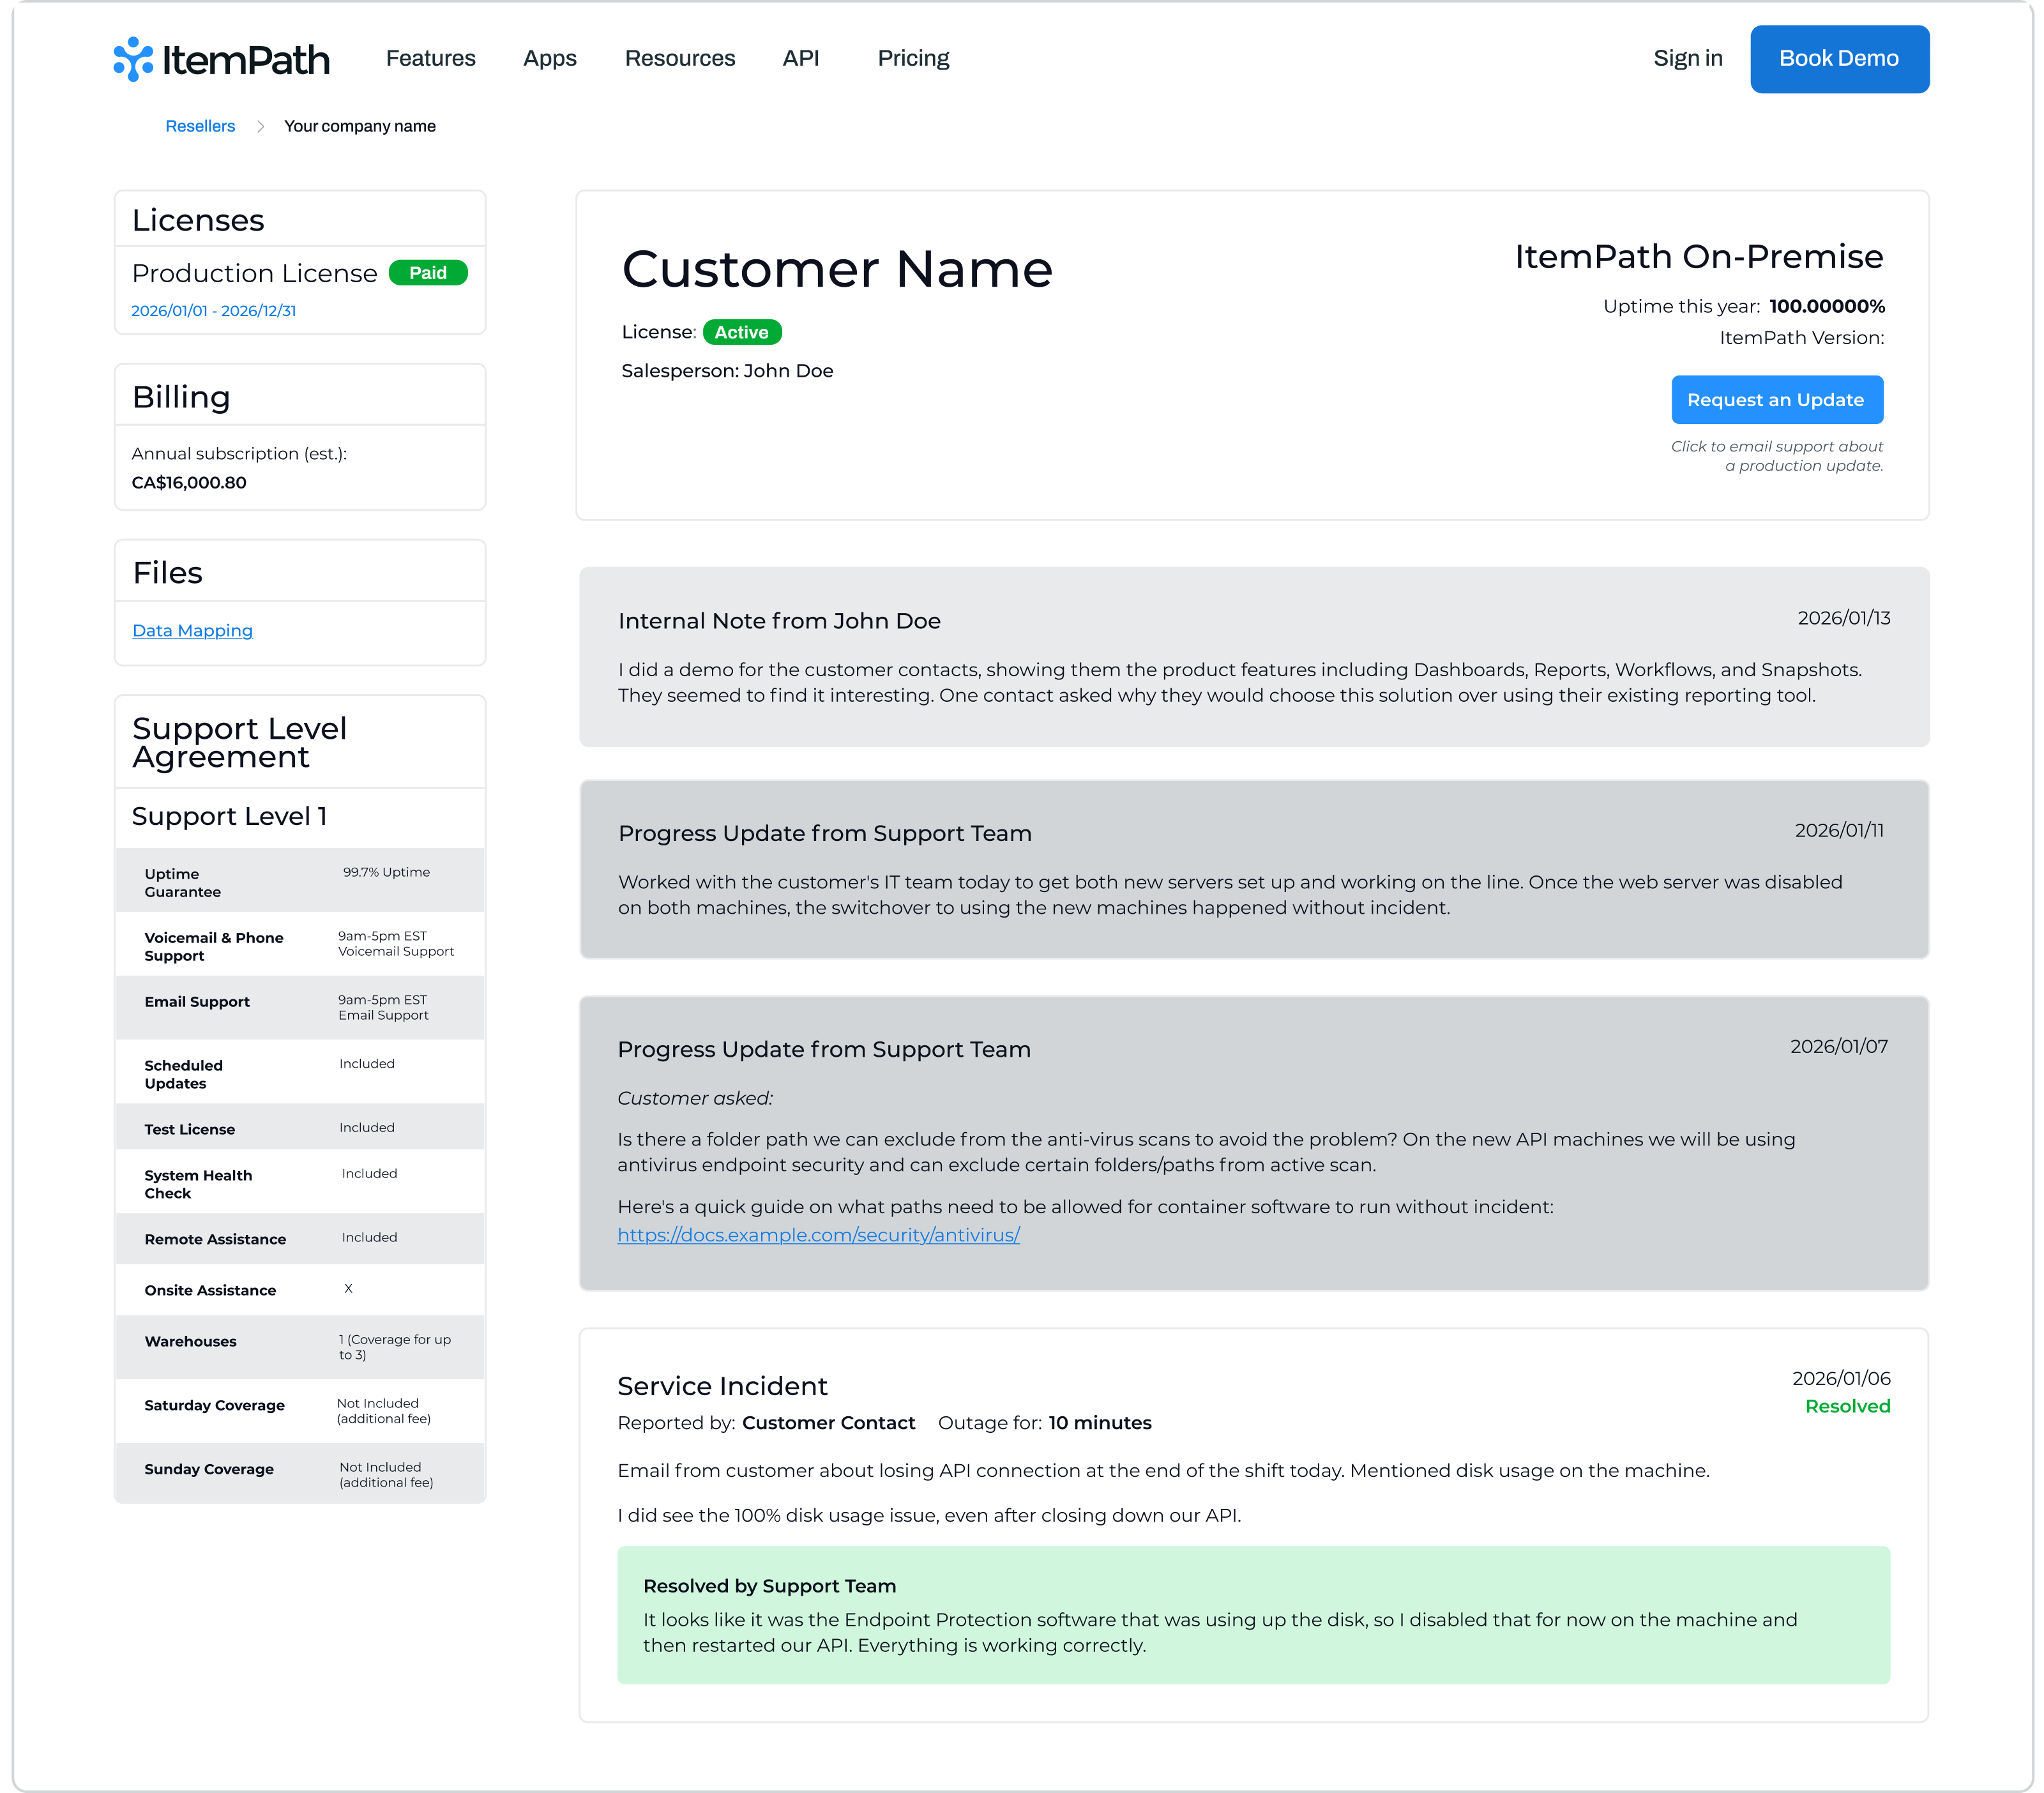
Task: Select the Production License date range
Action: tap(213, 311)
